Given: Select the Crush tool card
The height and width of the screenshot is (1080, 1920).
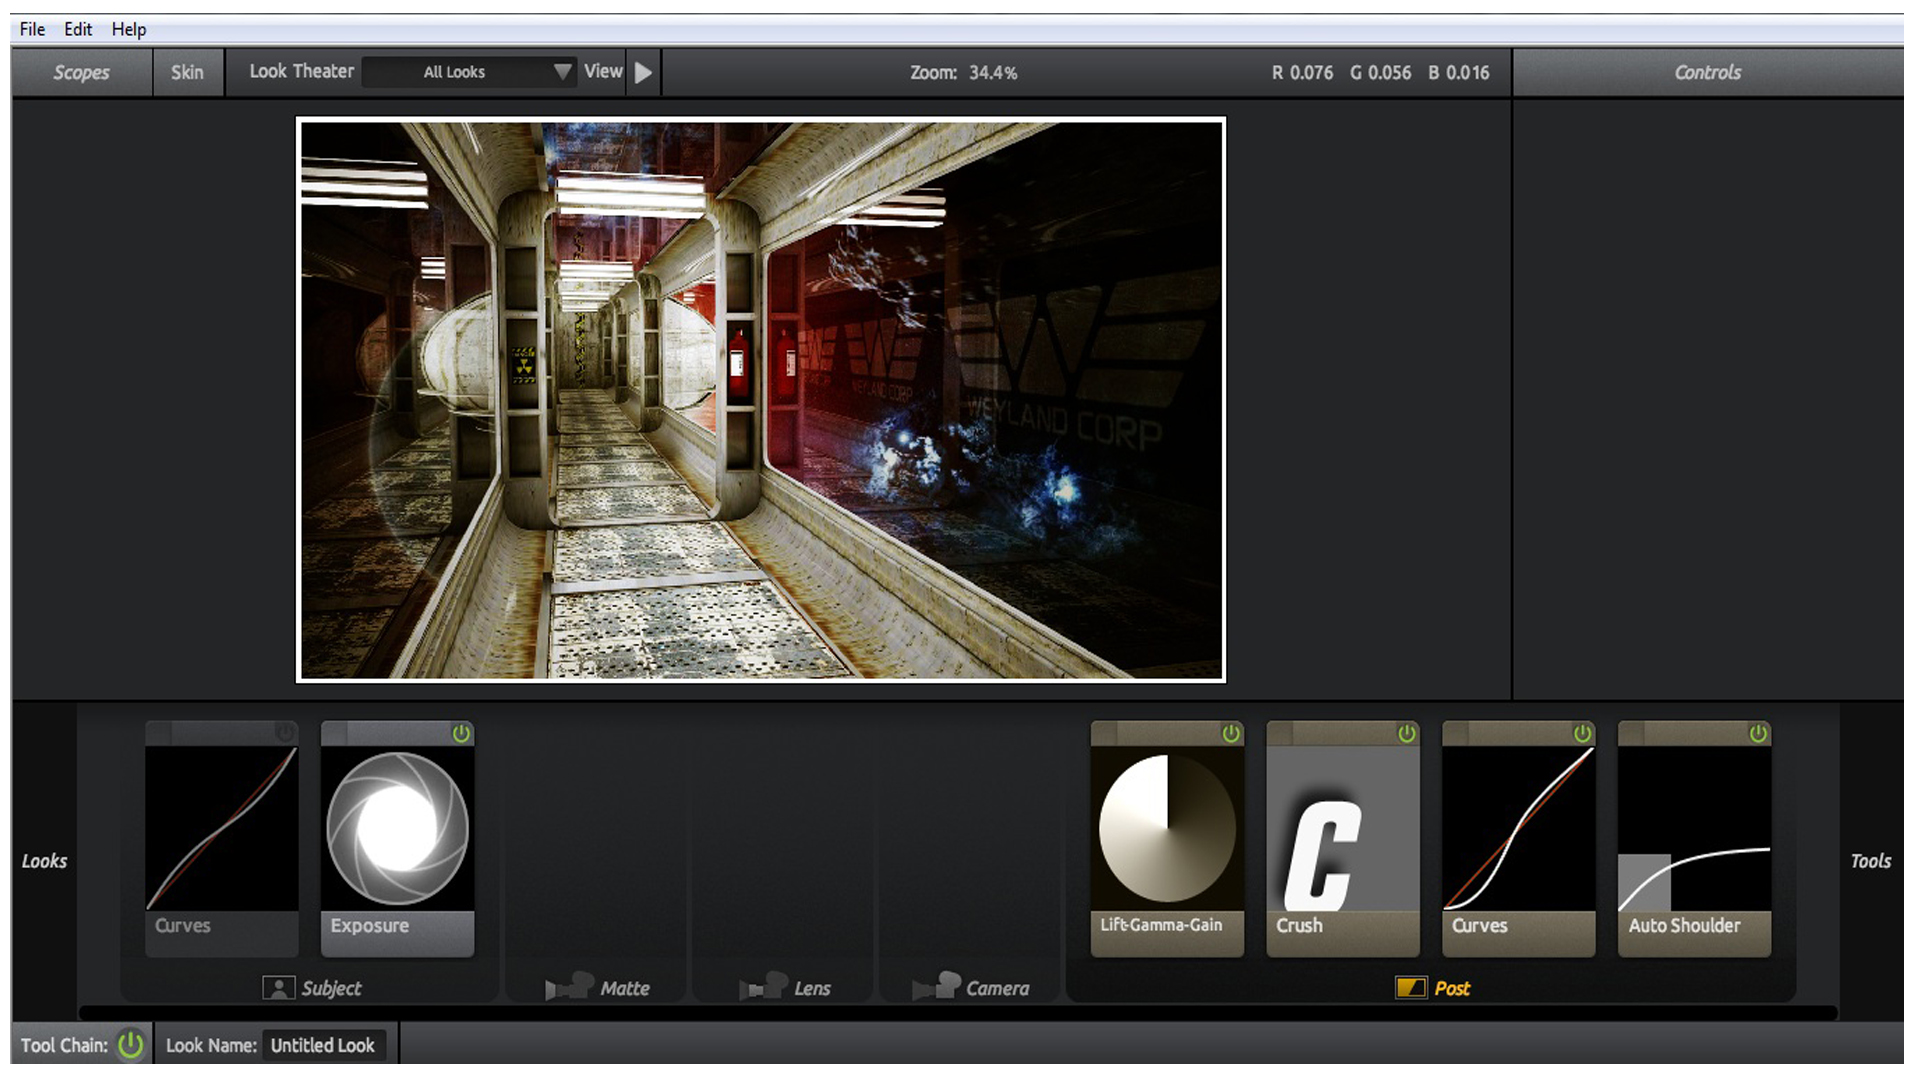Looking at the screenshot, I should pos(1342,838).
